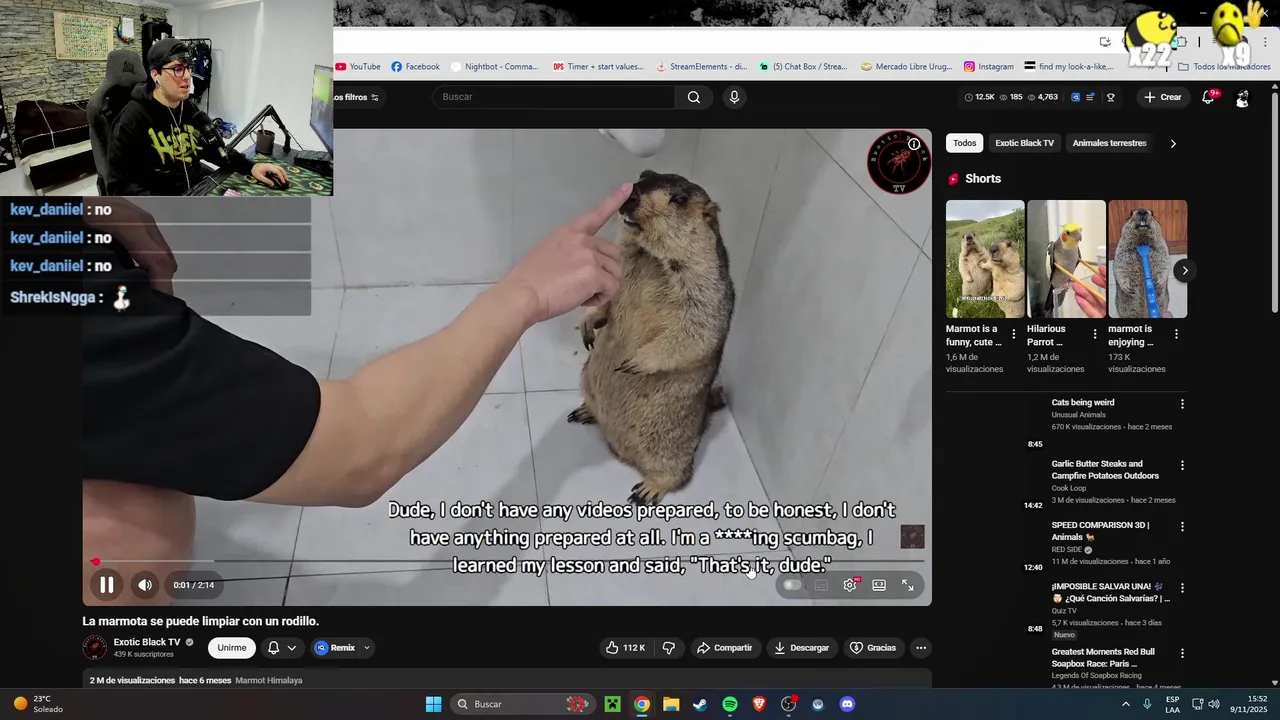
Task: Open the Crear button
Action: [x=1163, y=97]
